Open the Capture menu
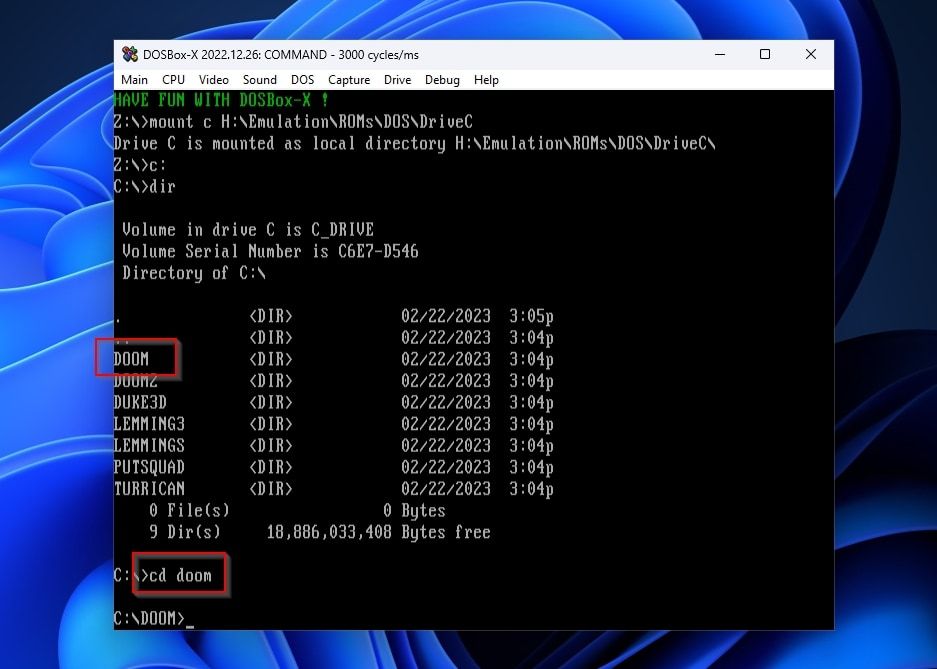 pyautogui.click(x=349, y=80)
